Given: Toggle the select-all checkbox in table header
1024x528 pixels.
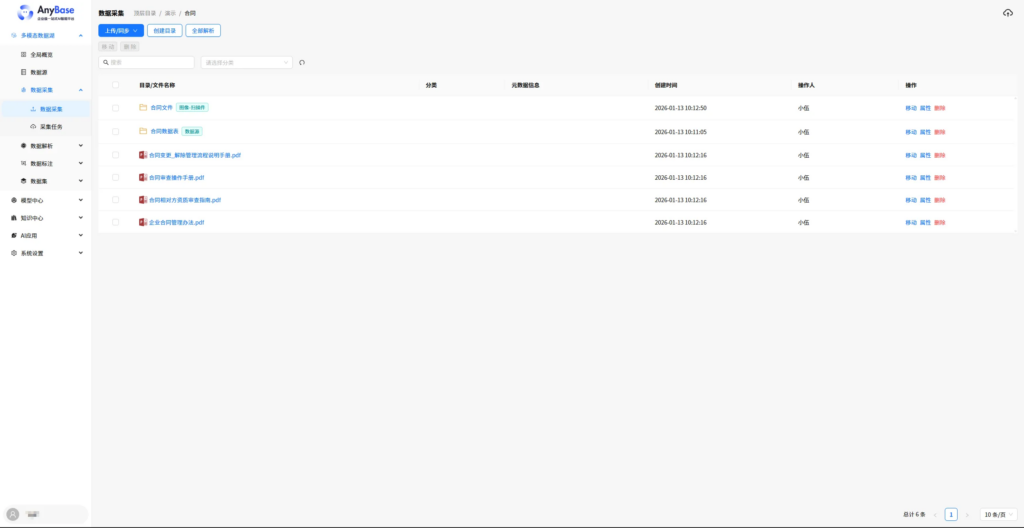Looking at the screenshot, I should pos(115,85).
